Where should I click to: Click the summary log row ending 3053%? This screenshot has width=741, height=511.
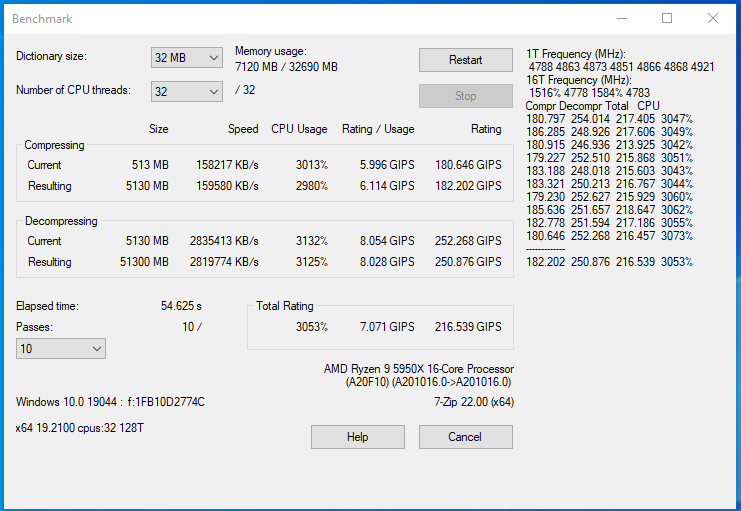pos(610,262)
